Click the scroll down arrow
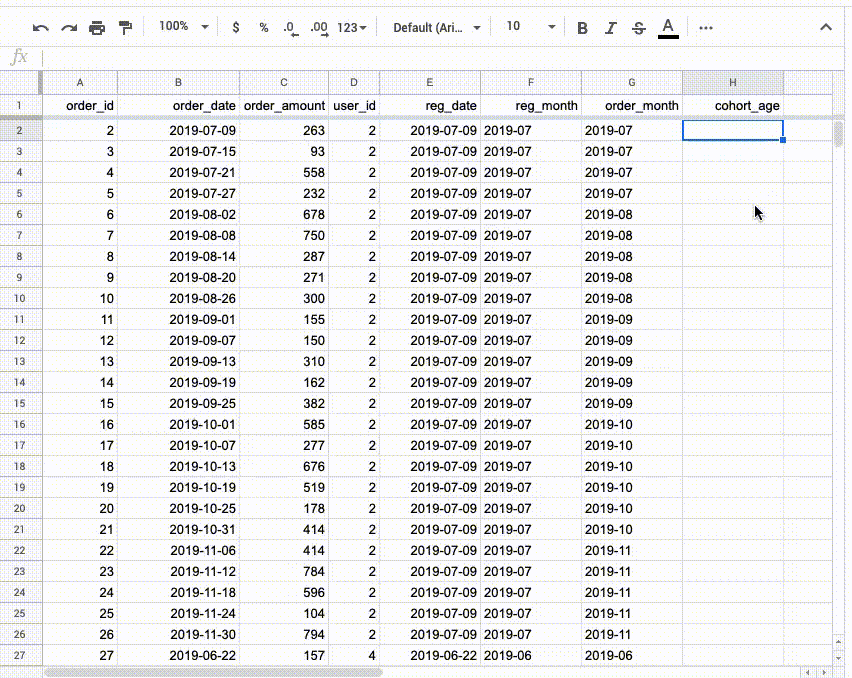The height and width of the screenshot is (678, 852). tap(838, 658)
